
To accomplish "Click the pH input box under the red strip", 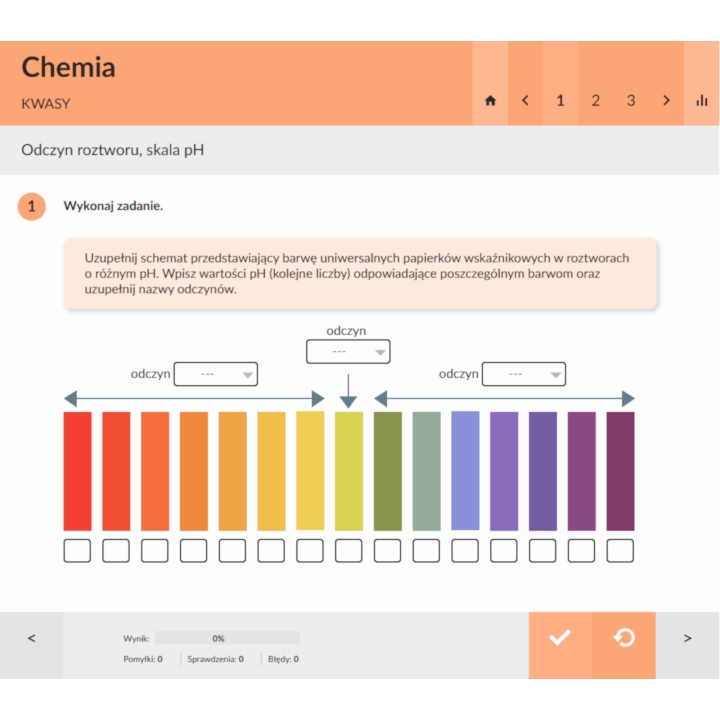I will [x=77, y=550].
